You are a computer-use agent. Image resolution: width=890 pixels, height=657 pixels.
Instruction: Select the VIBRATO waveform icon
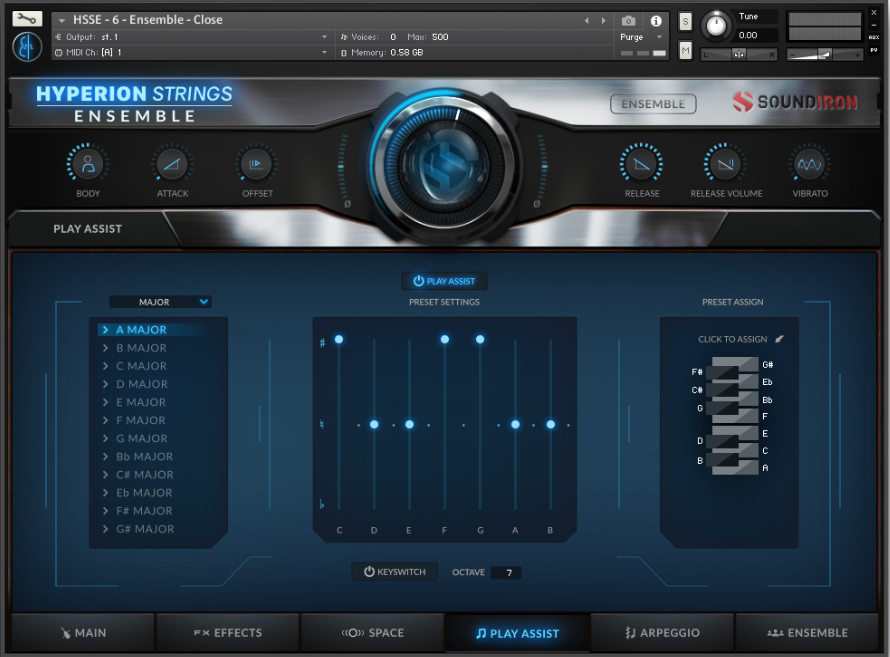click(x=809, y=164)
